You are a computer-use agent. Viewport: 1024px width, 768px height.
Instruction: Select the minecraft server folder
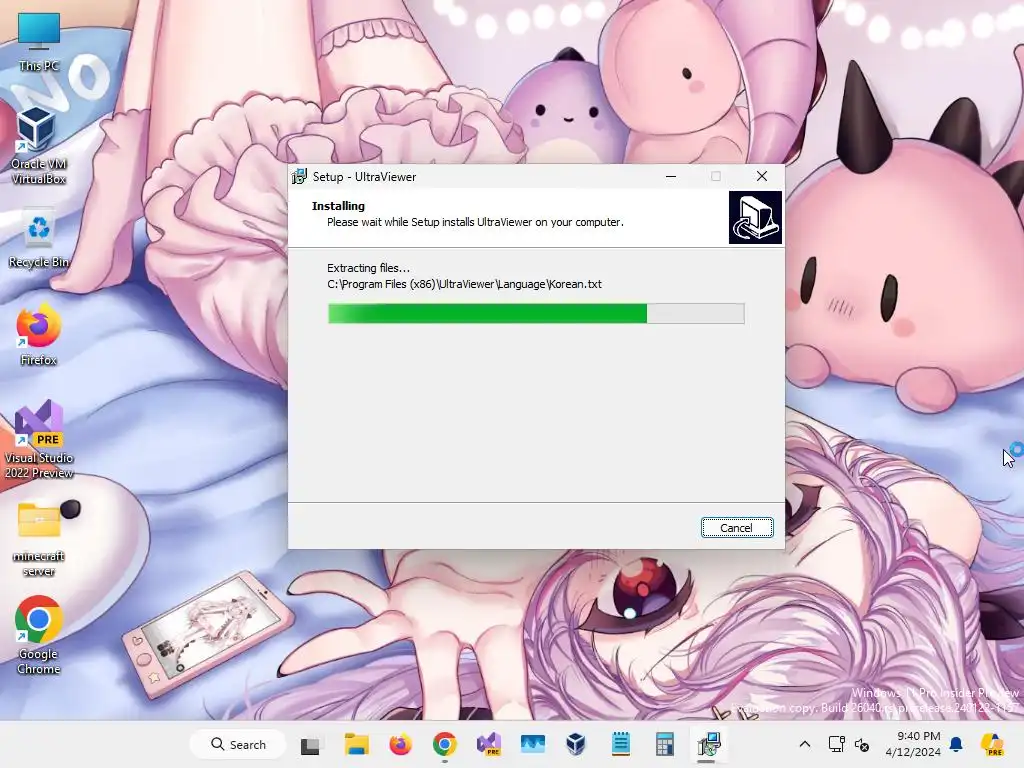pyautogui.click(x=39, y=539)
